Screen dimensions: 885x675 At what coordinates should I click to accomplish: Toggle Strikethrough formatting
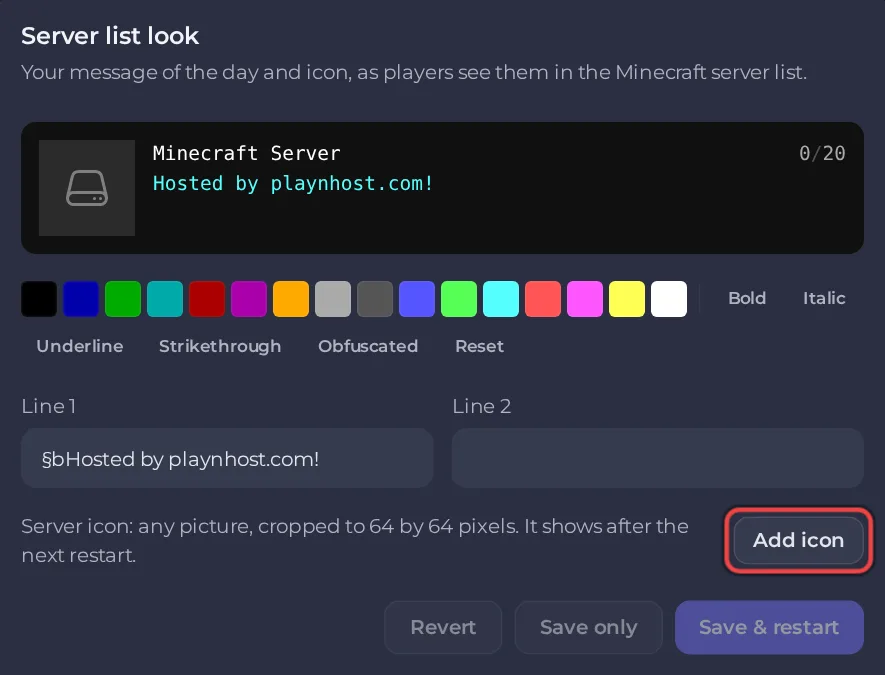click(x=220, y=346)
